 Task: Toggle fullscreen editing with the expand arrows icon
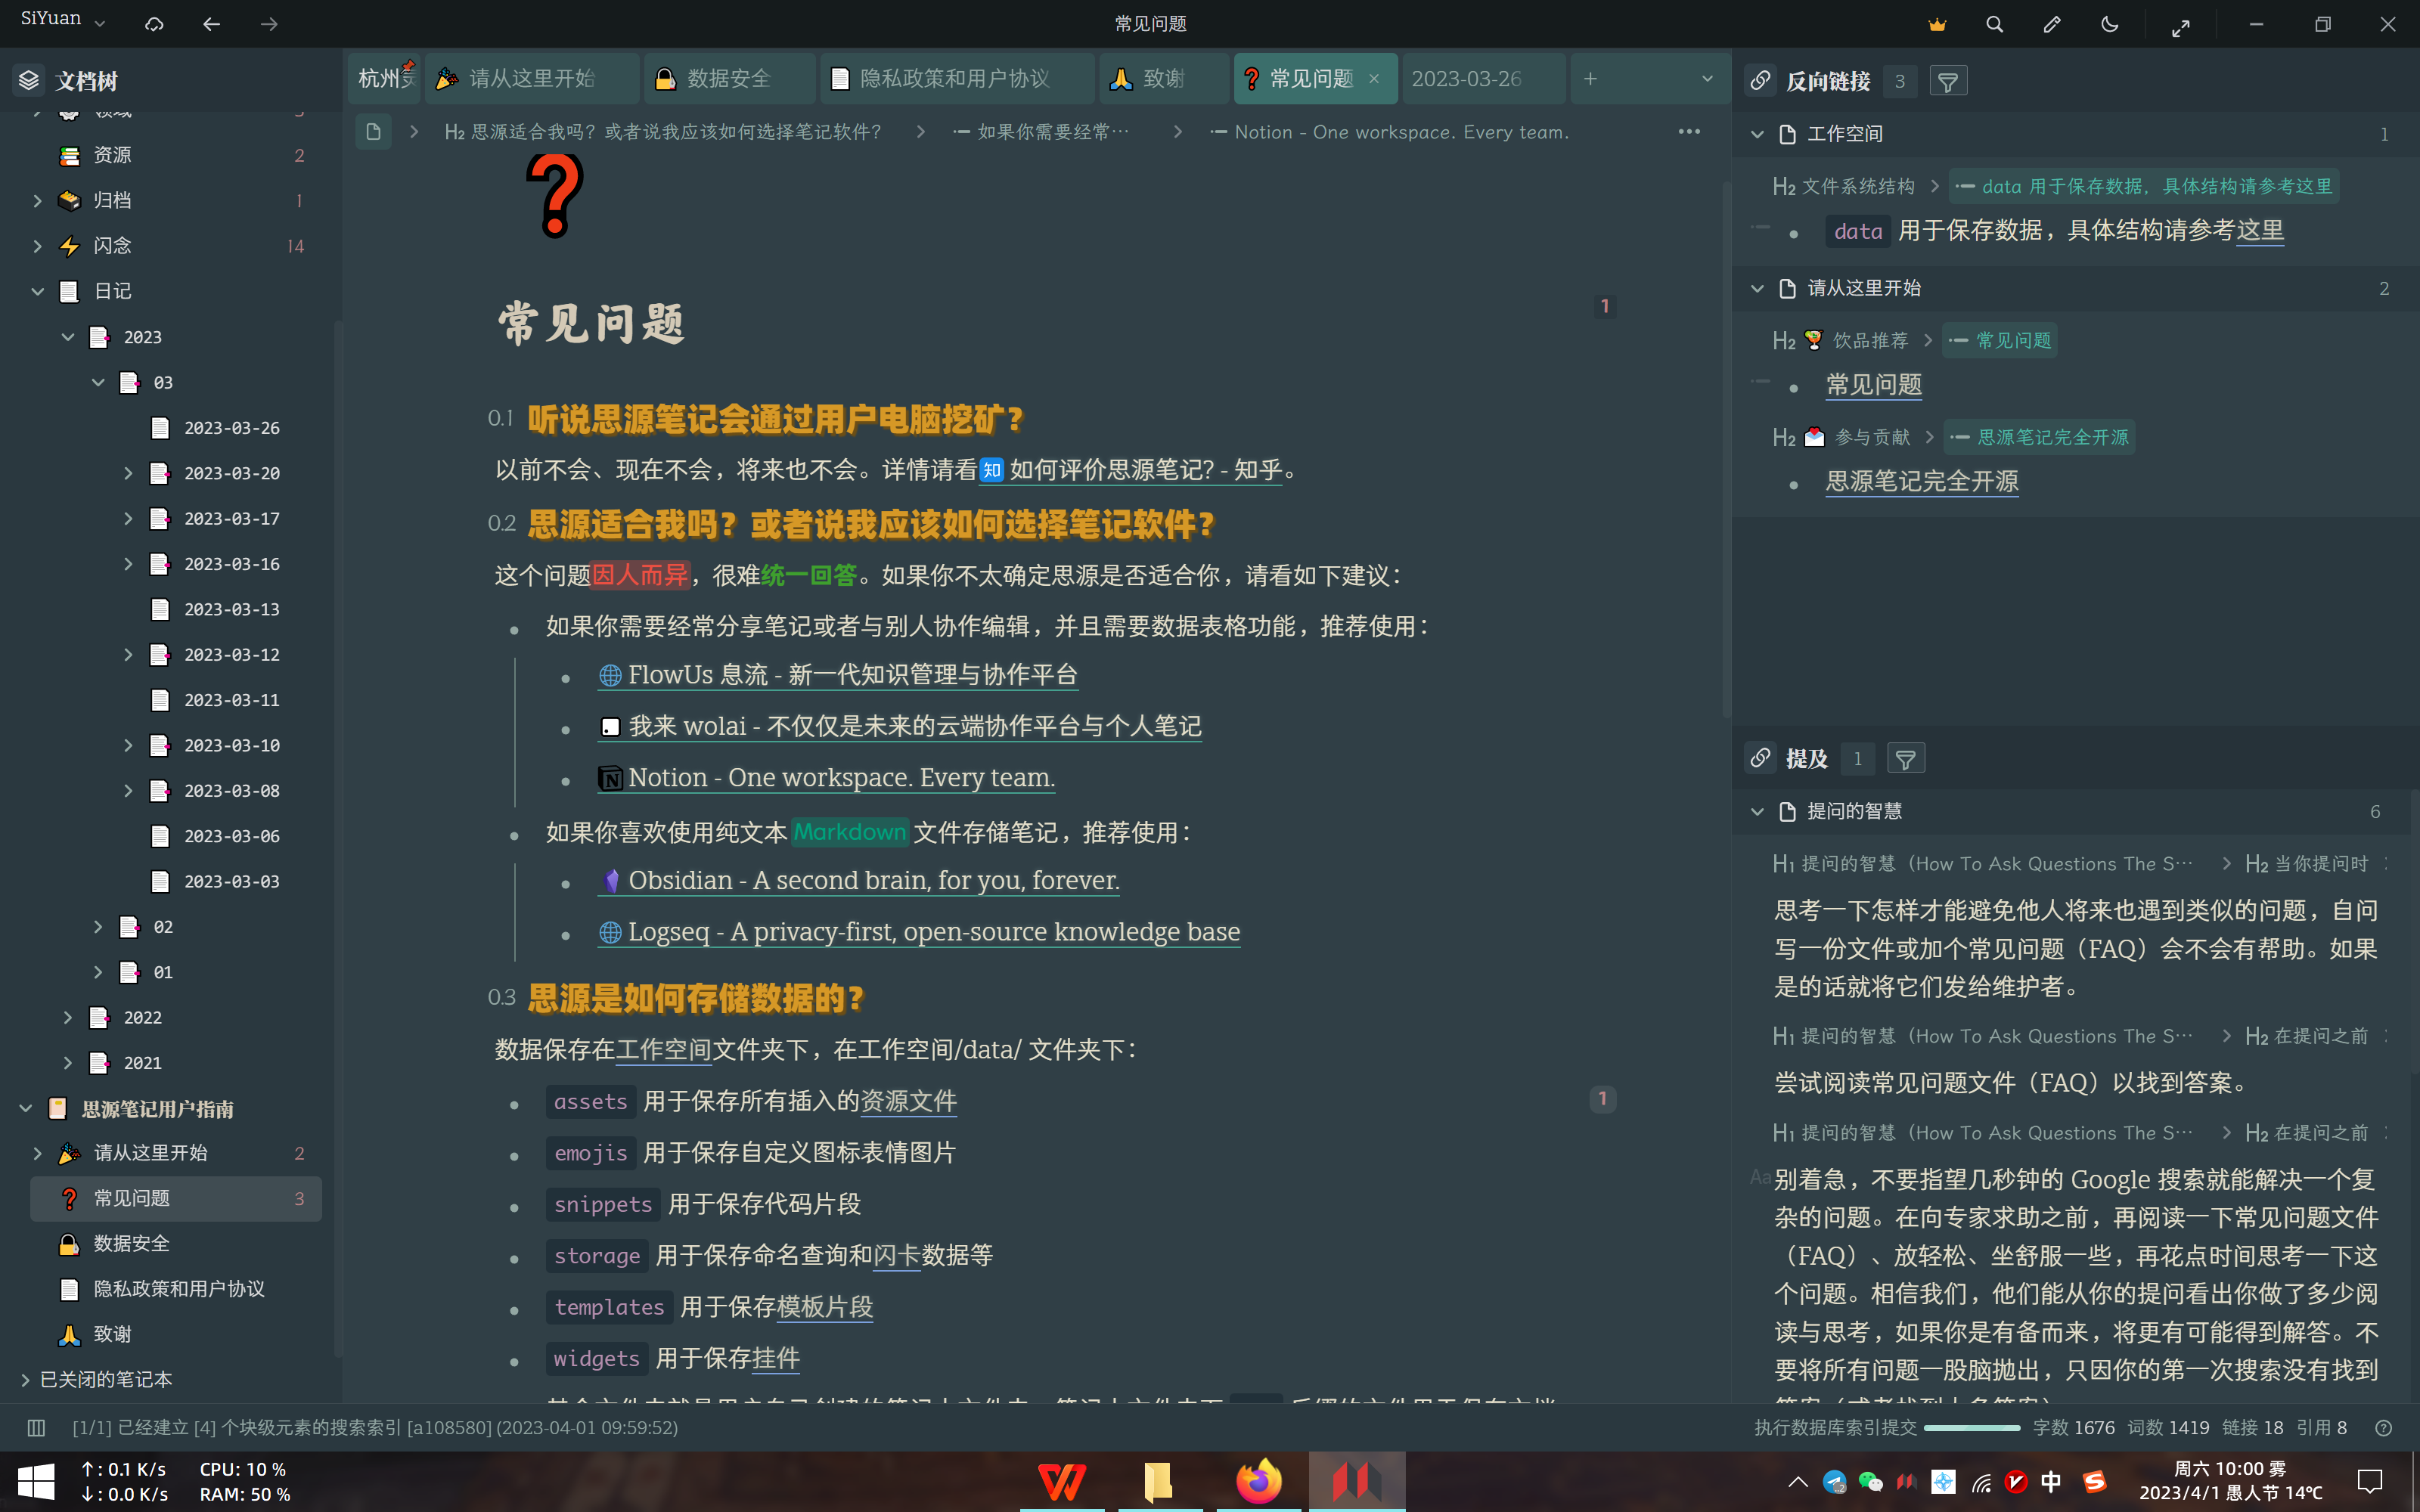2182,24
